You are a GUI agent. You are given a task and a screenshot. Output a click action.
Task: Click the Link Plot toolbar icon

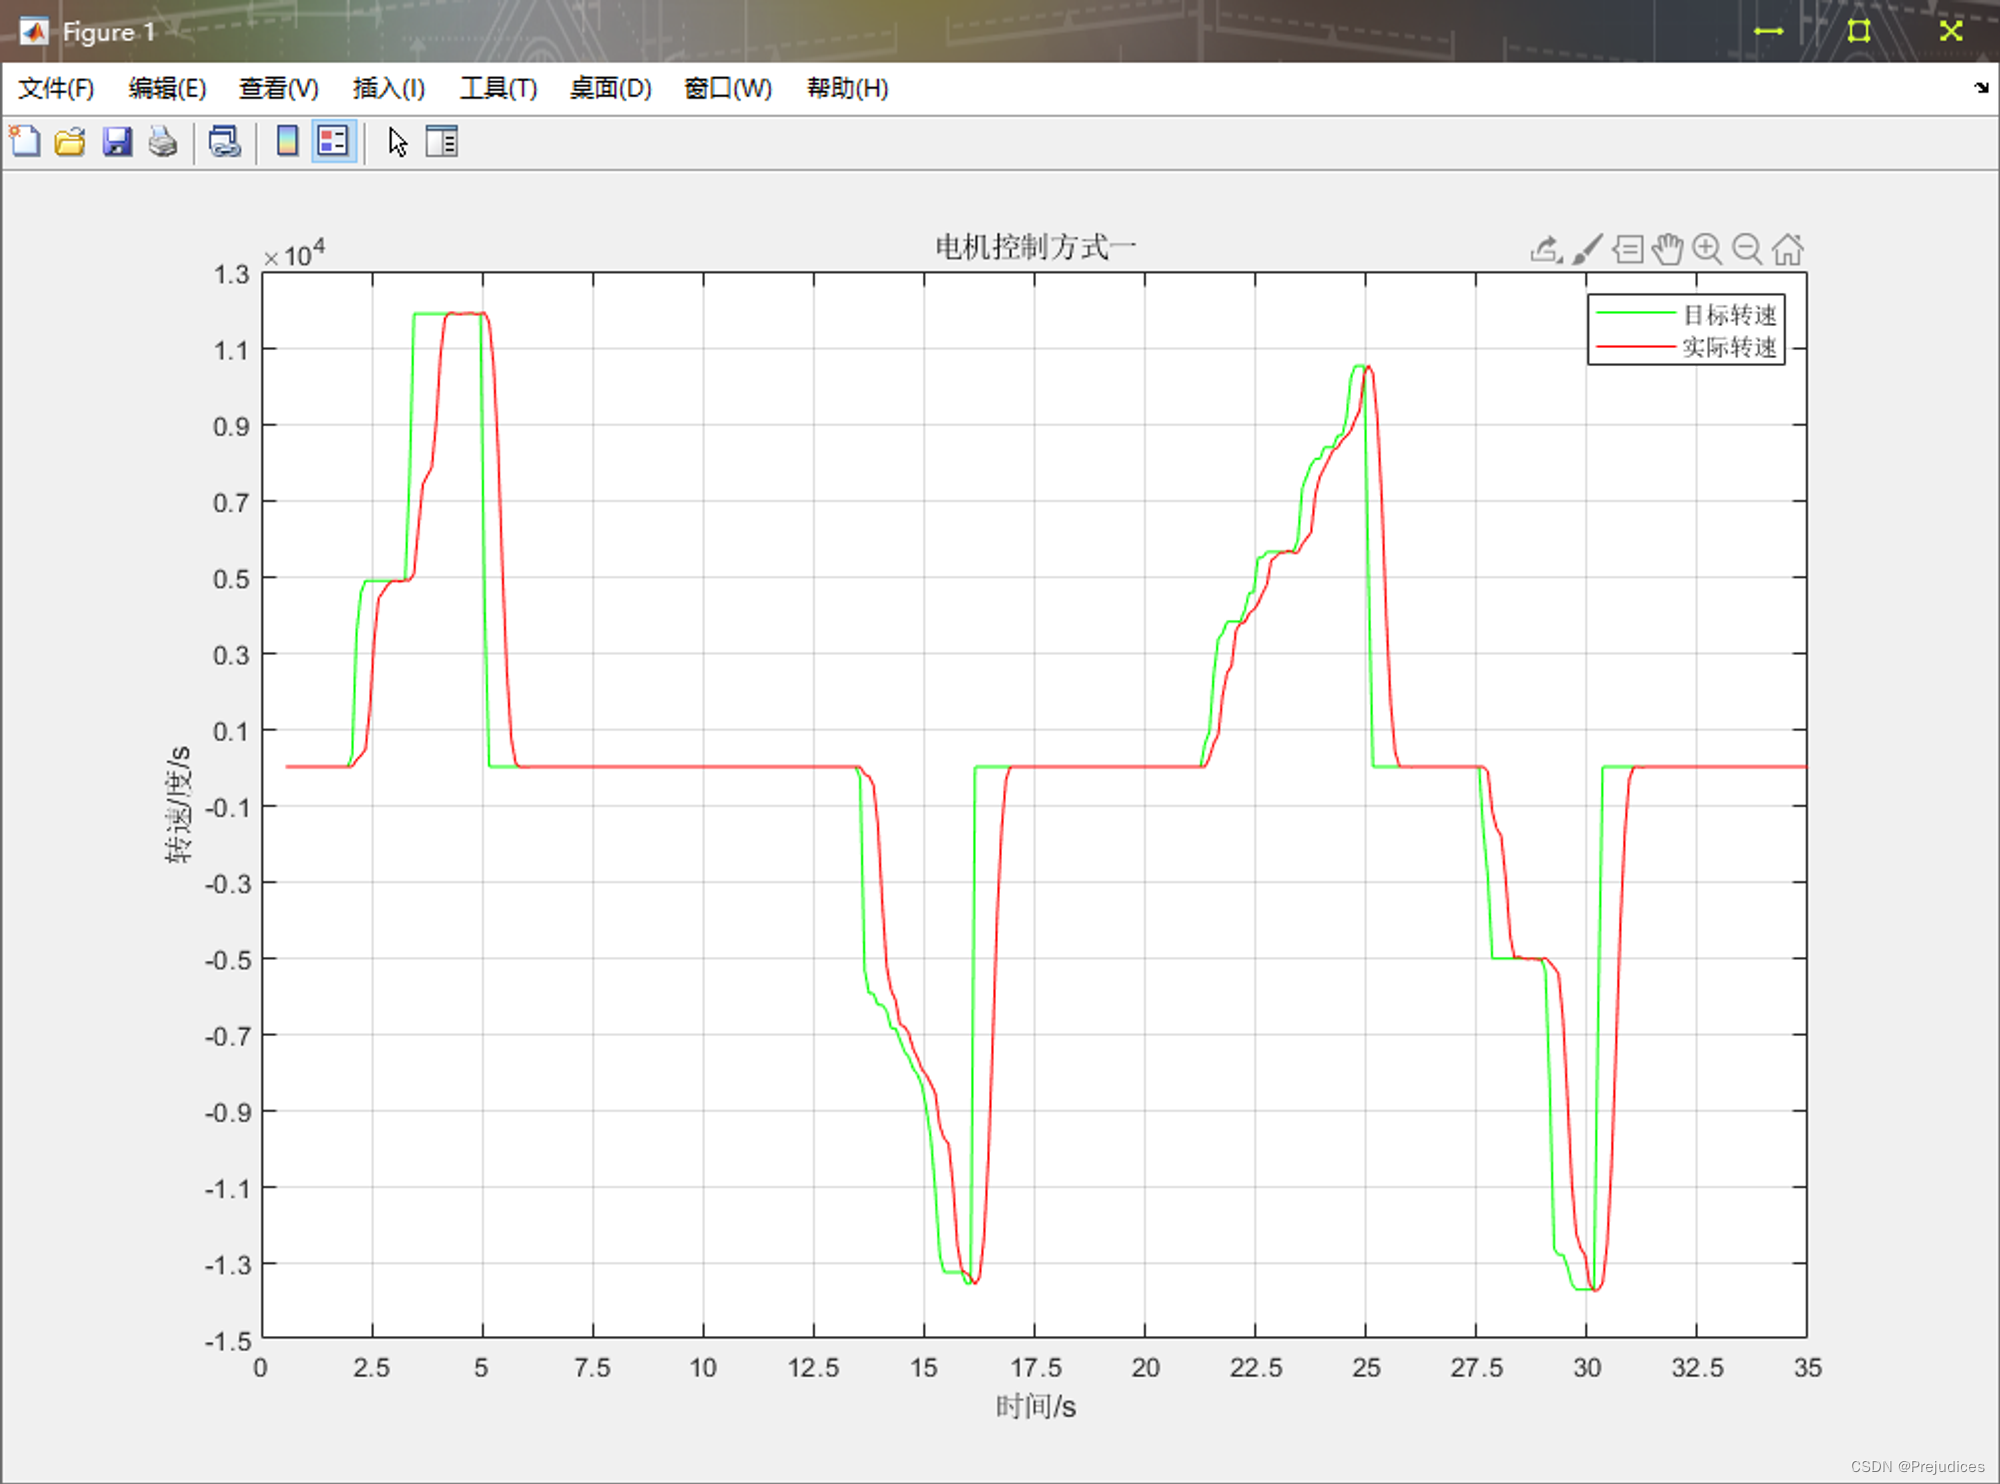coord(225,142)
